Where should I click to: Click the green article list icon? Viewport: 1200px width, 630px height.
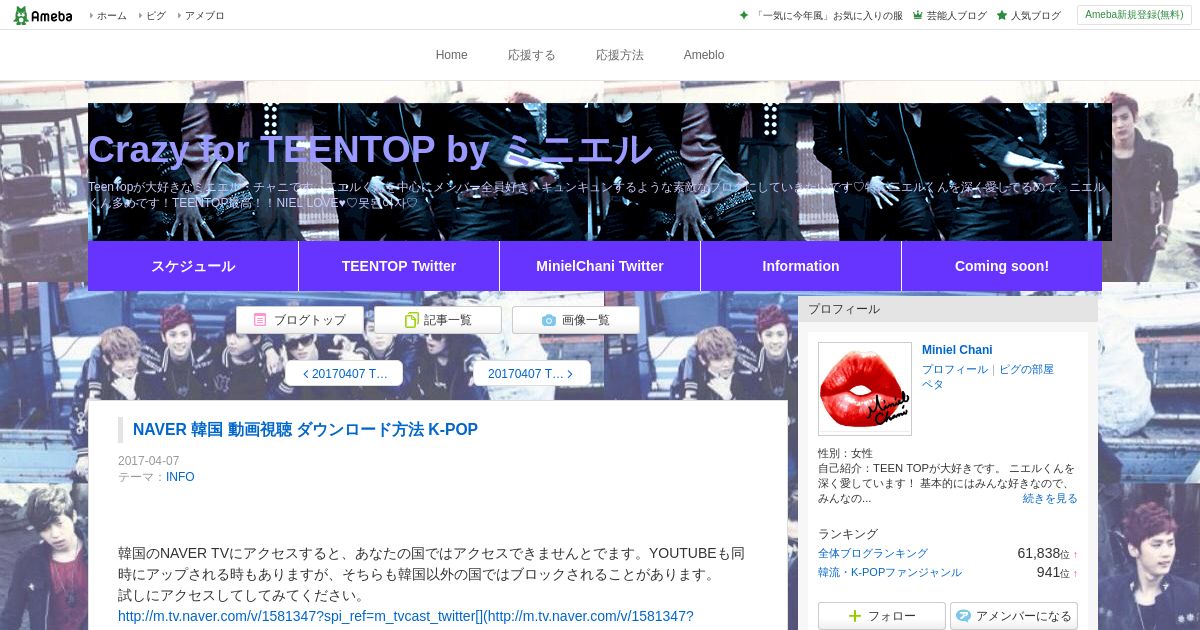(411, 320)
